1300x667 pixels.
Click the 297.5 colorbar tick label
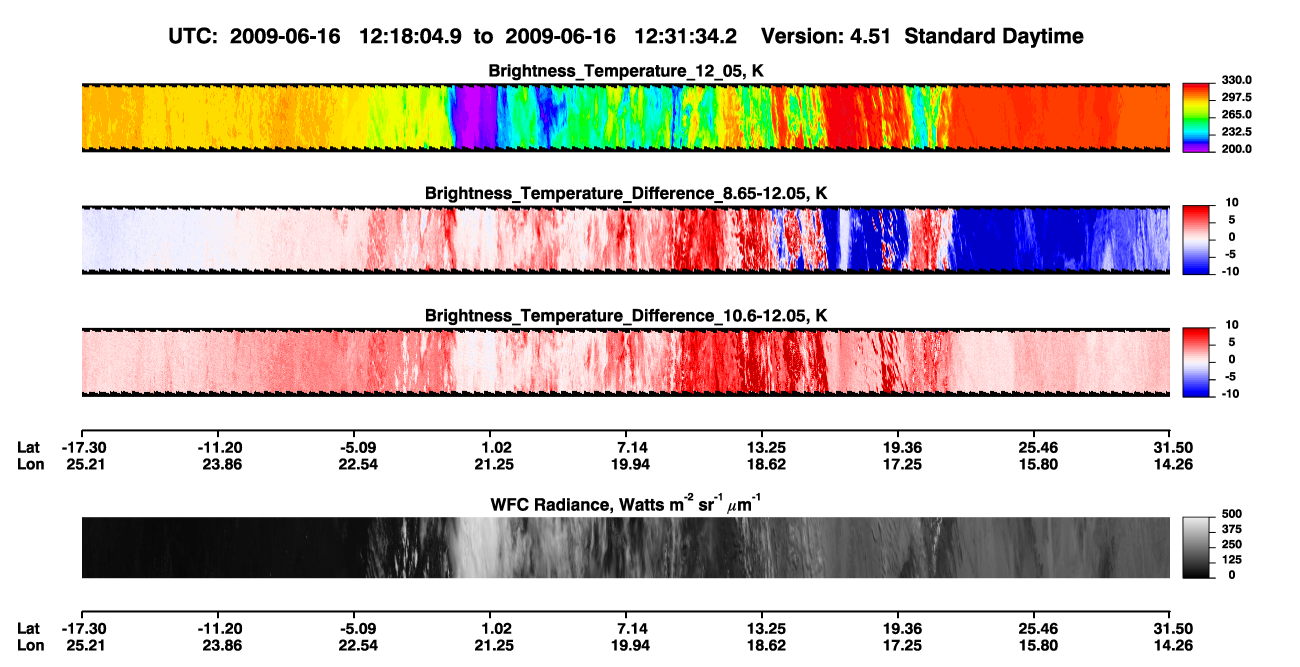click(x=1234, y=97)
